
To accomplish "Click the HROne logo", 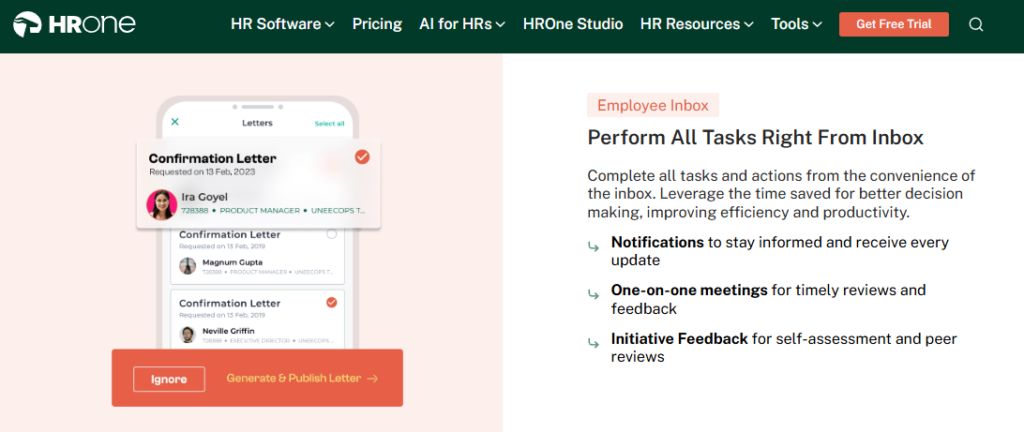I will click(74, 24).
